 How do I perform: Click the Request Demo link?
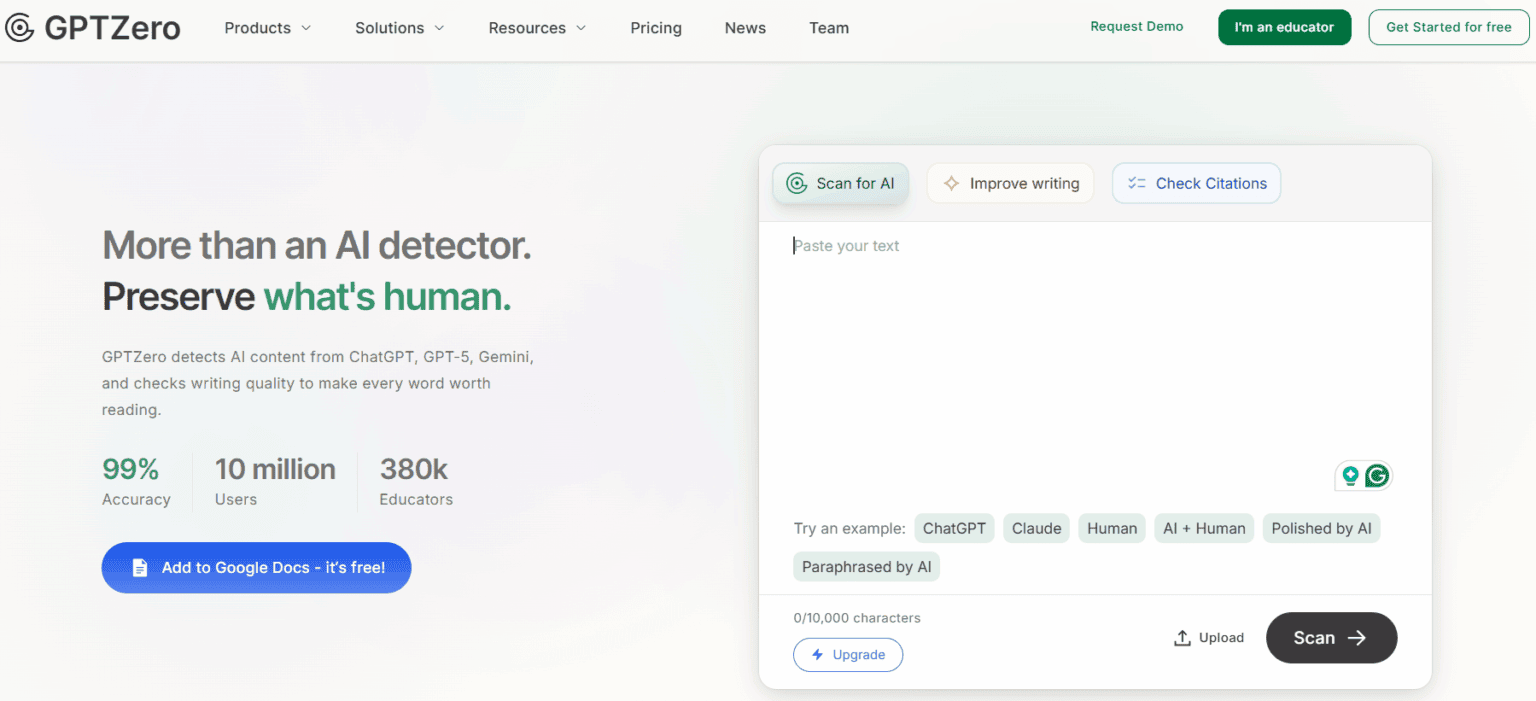click(x=1136, y=26)
